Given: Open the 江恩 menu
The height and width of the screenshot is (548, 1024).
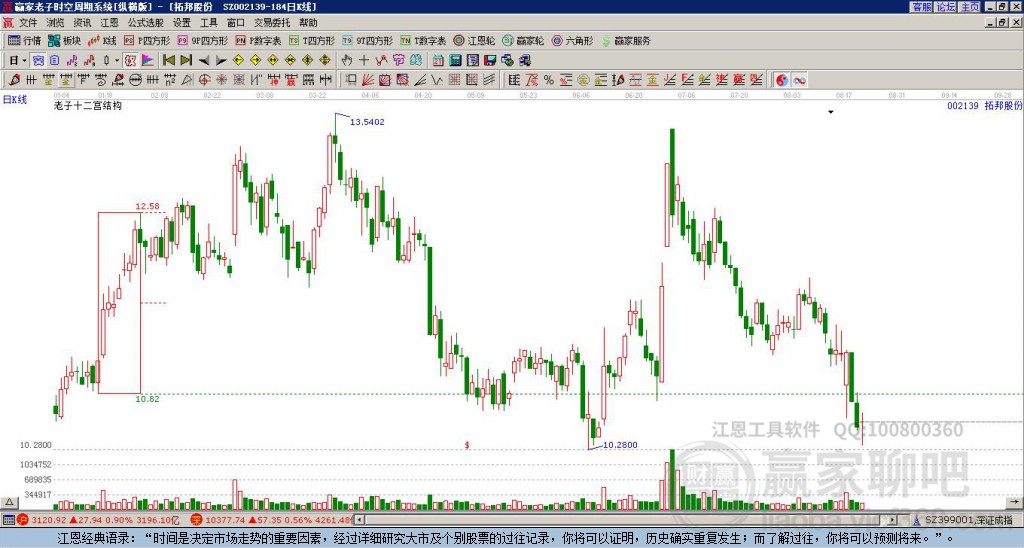Looking at the screenshot, I should click(109, 23).
